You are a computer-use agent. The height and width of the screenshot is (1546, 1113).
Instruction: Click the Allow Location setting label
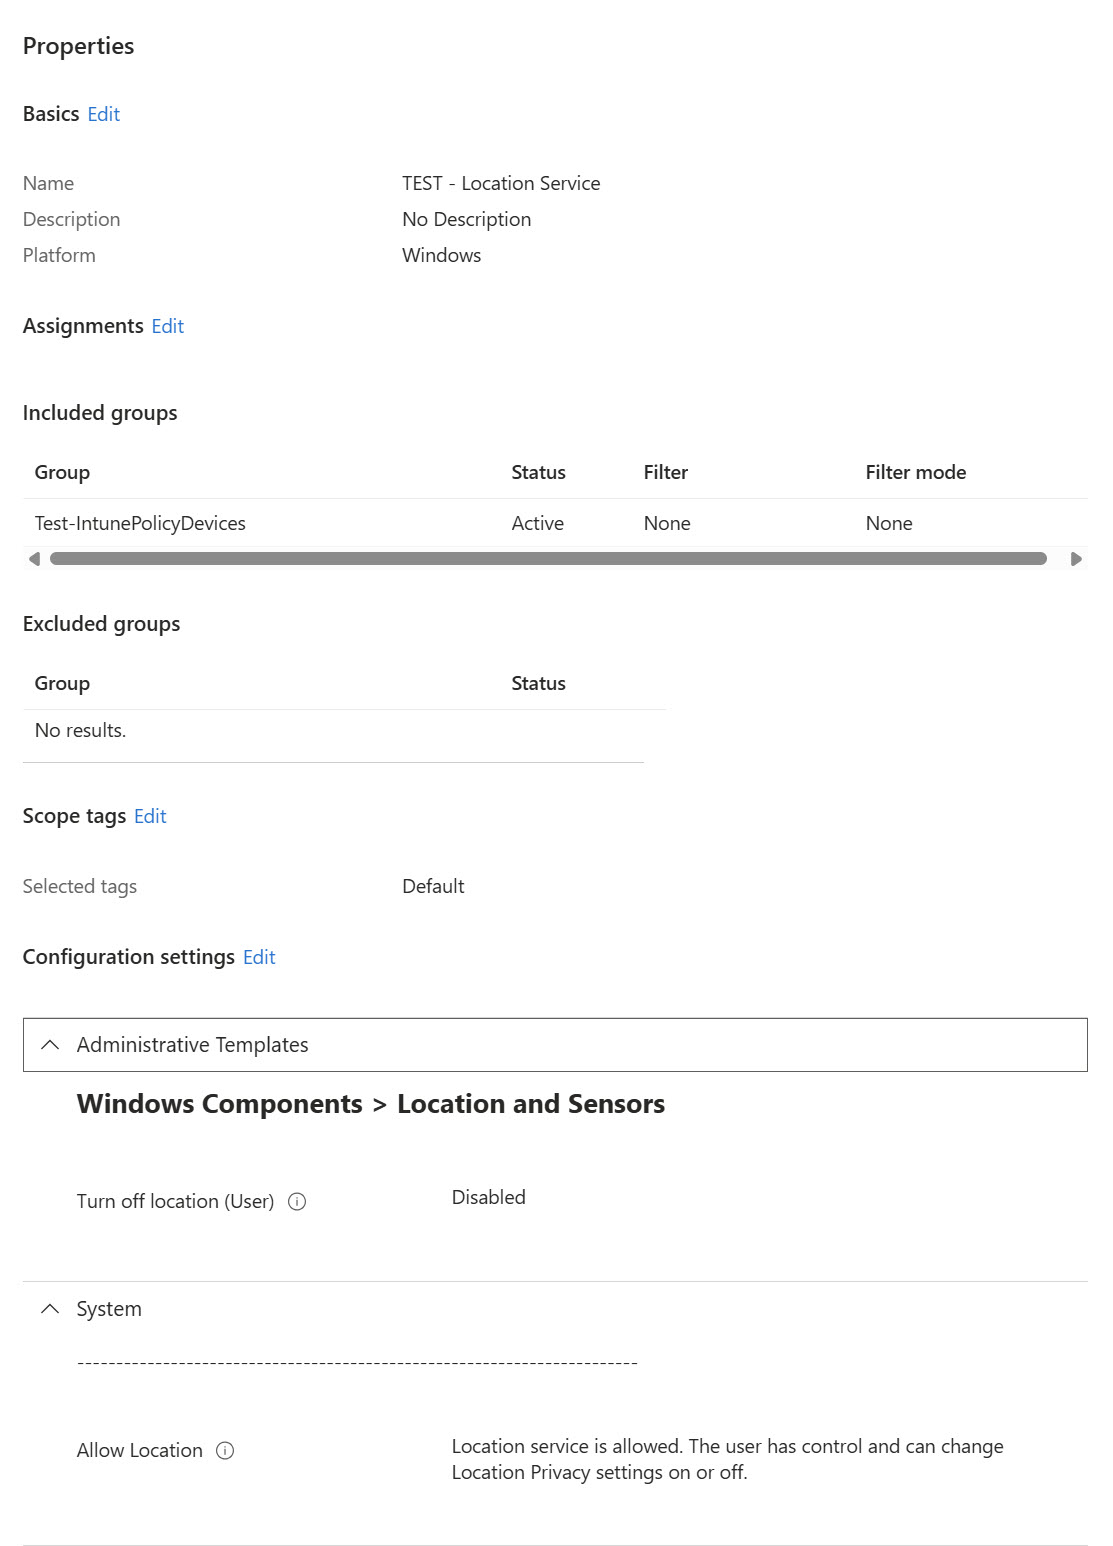(140, 1451)
